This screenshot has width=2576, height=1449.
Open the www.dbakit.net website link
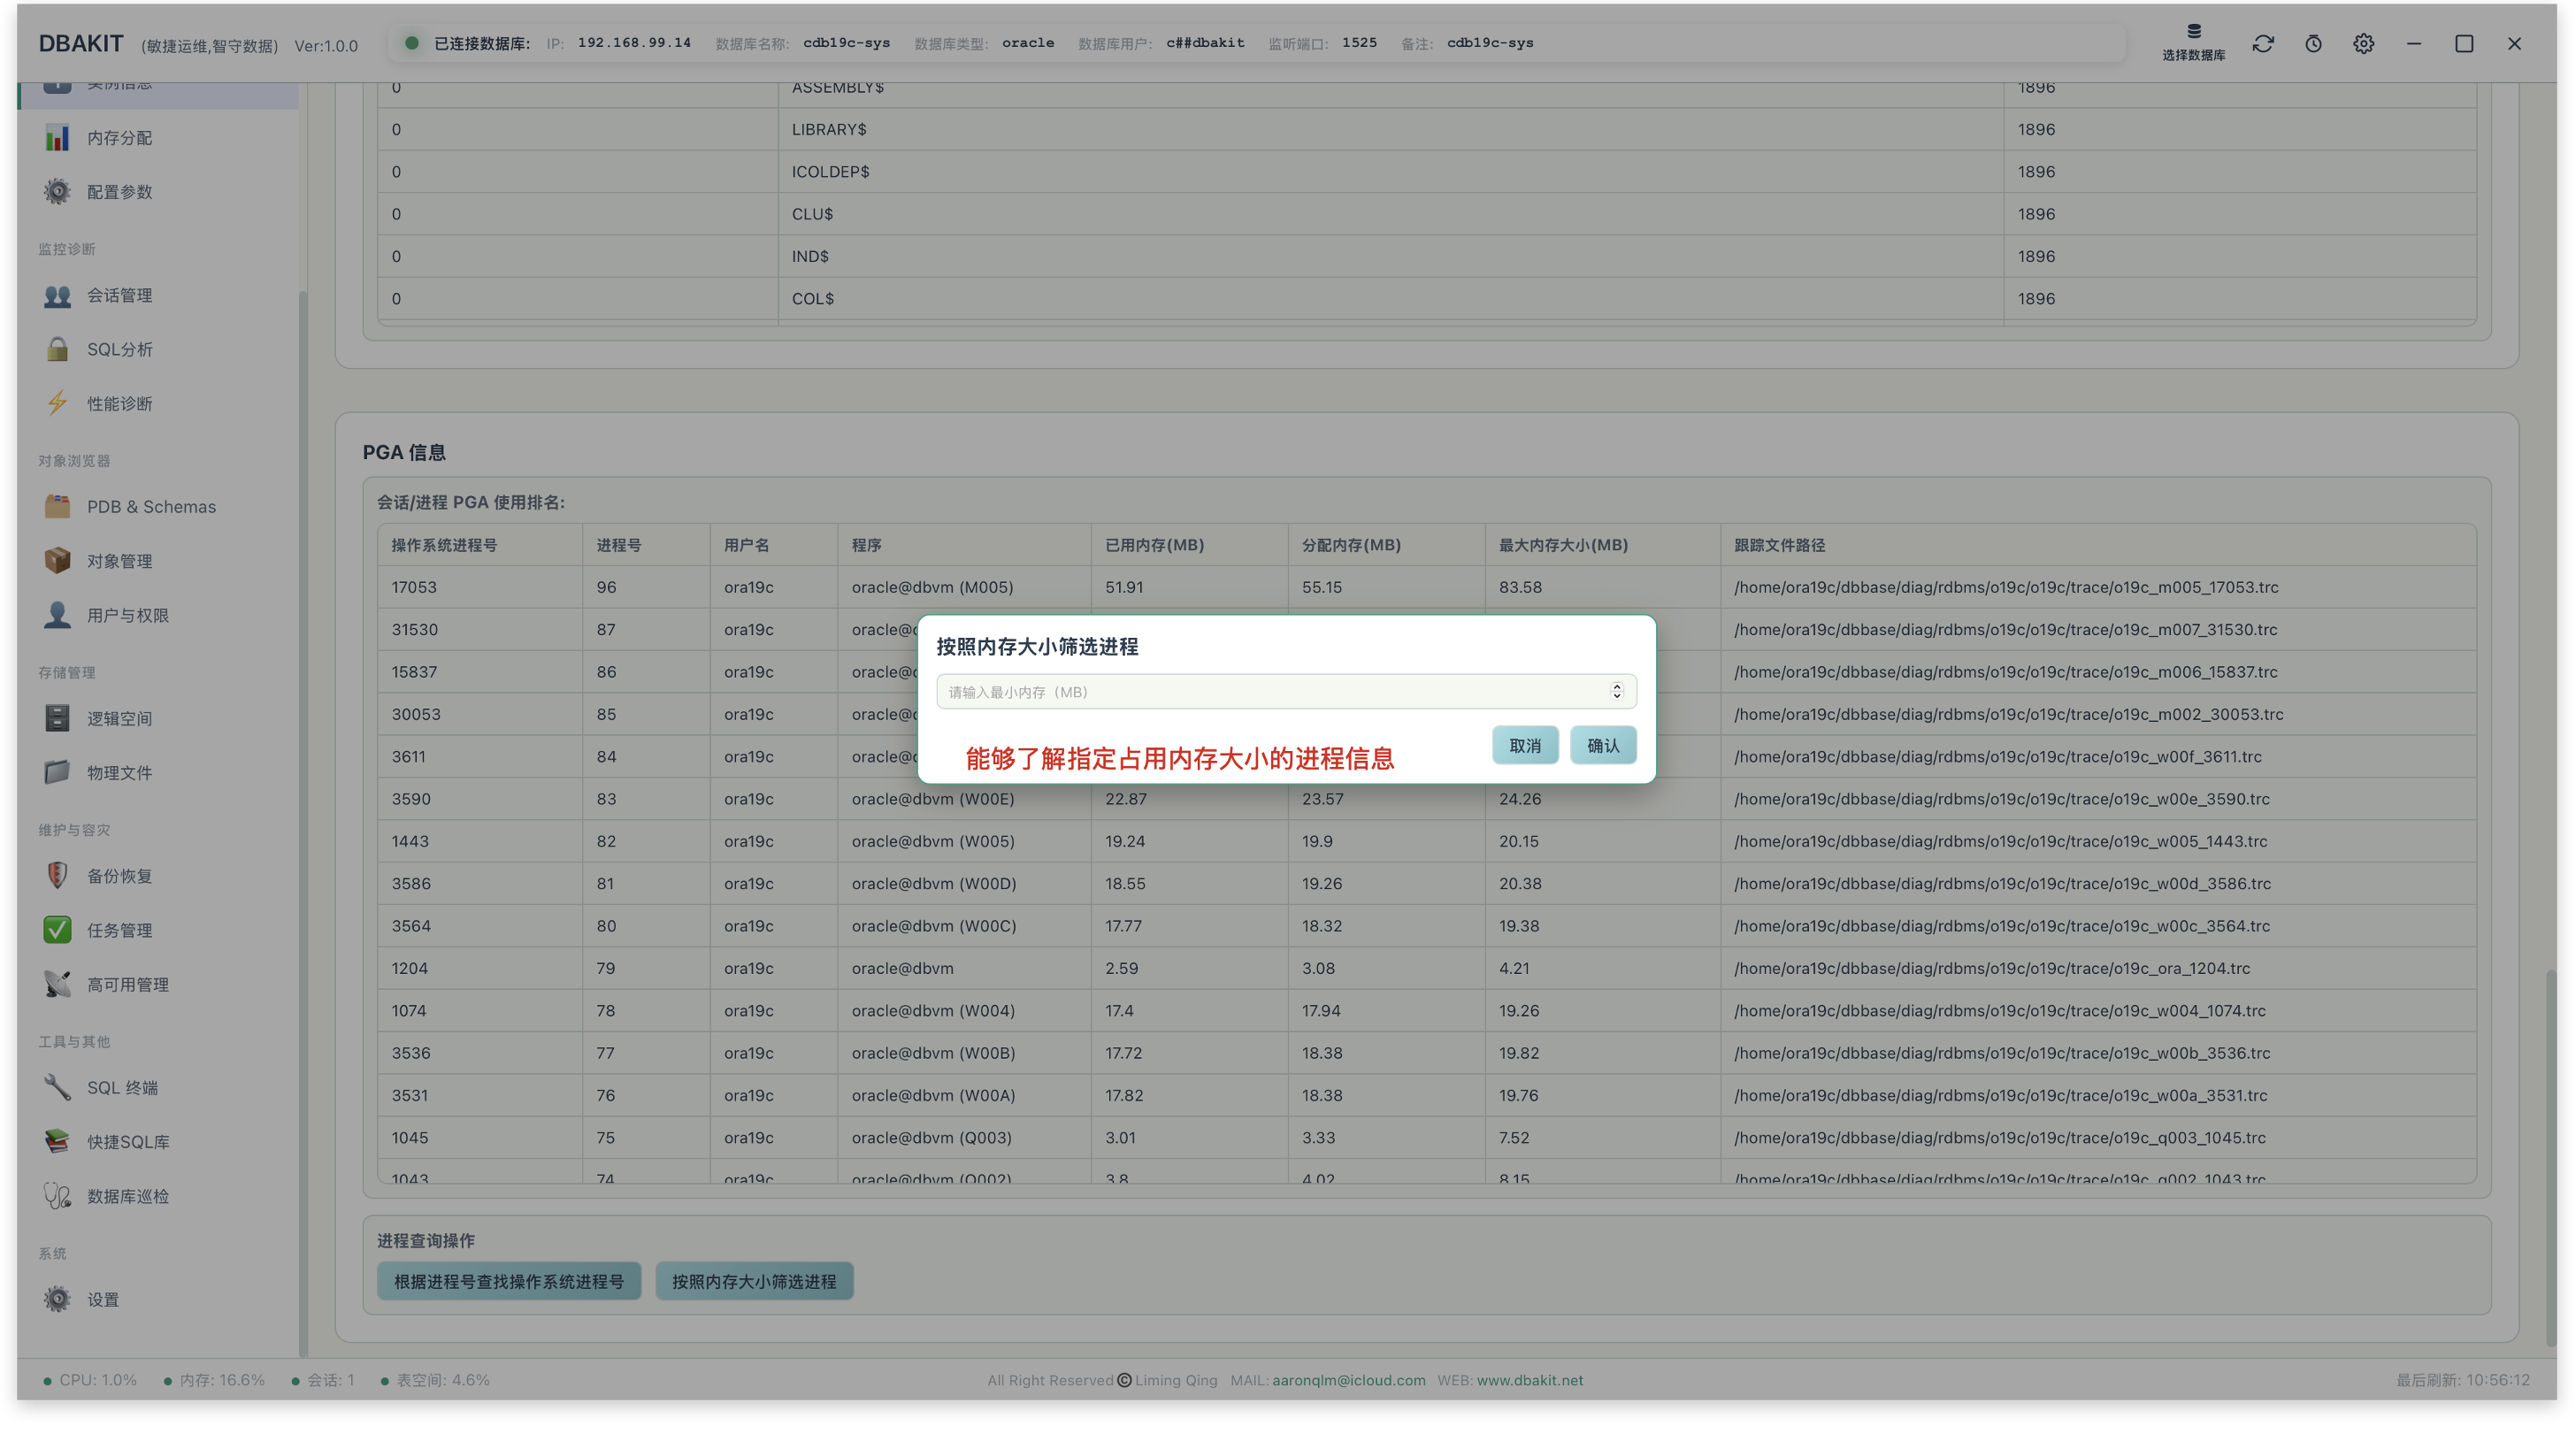[1530, 1380]
